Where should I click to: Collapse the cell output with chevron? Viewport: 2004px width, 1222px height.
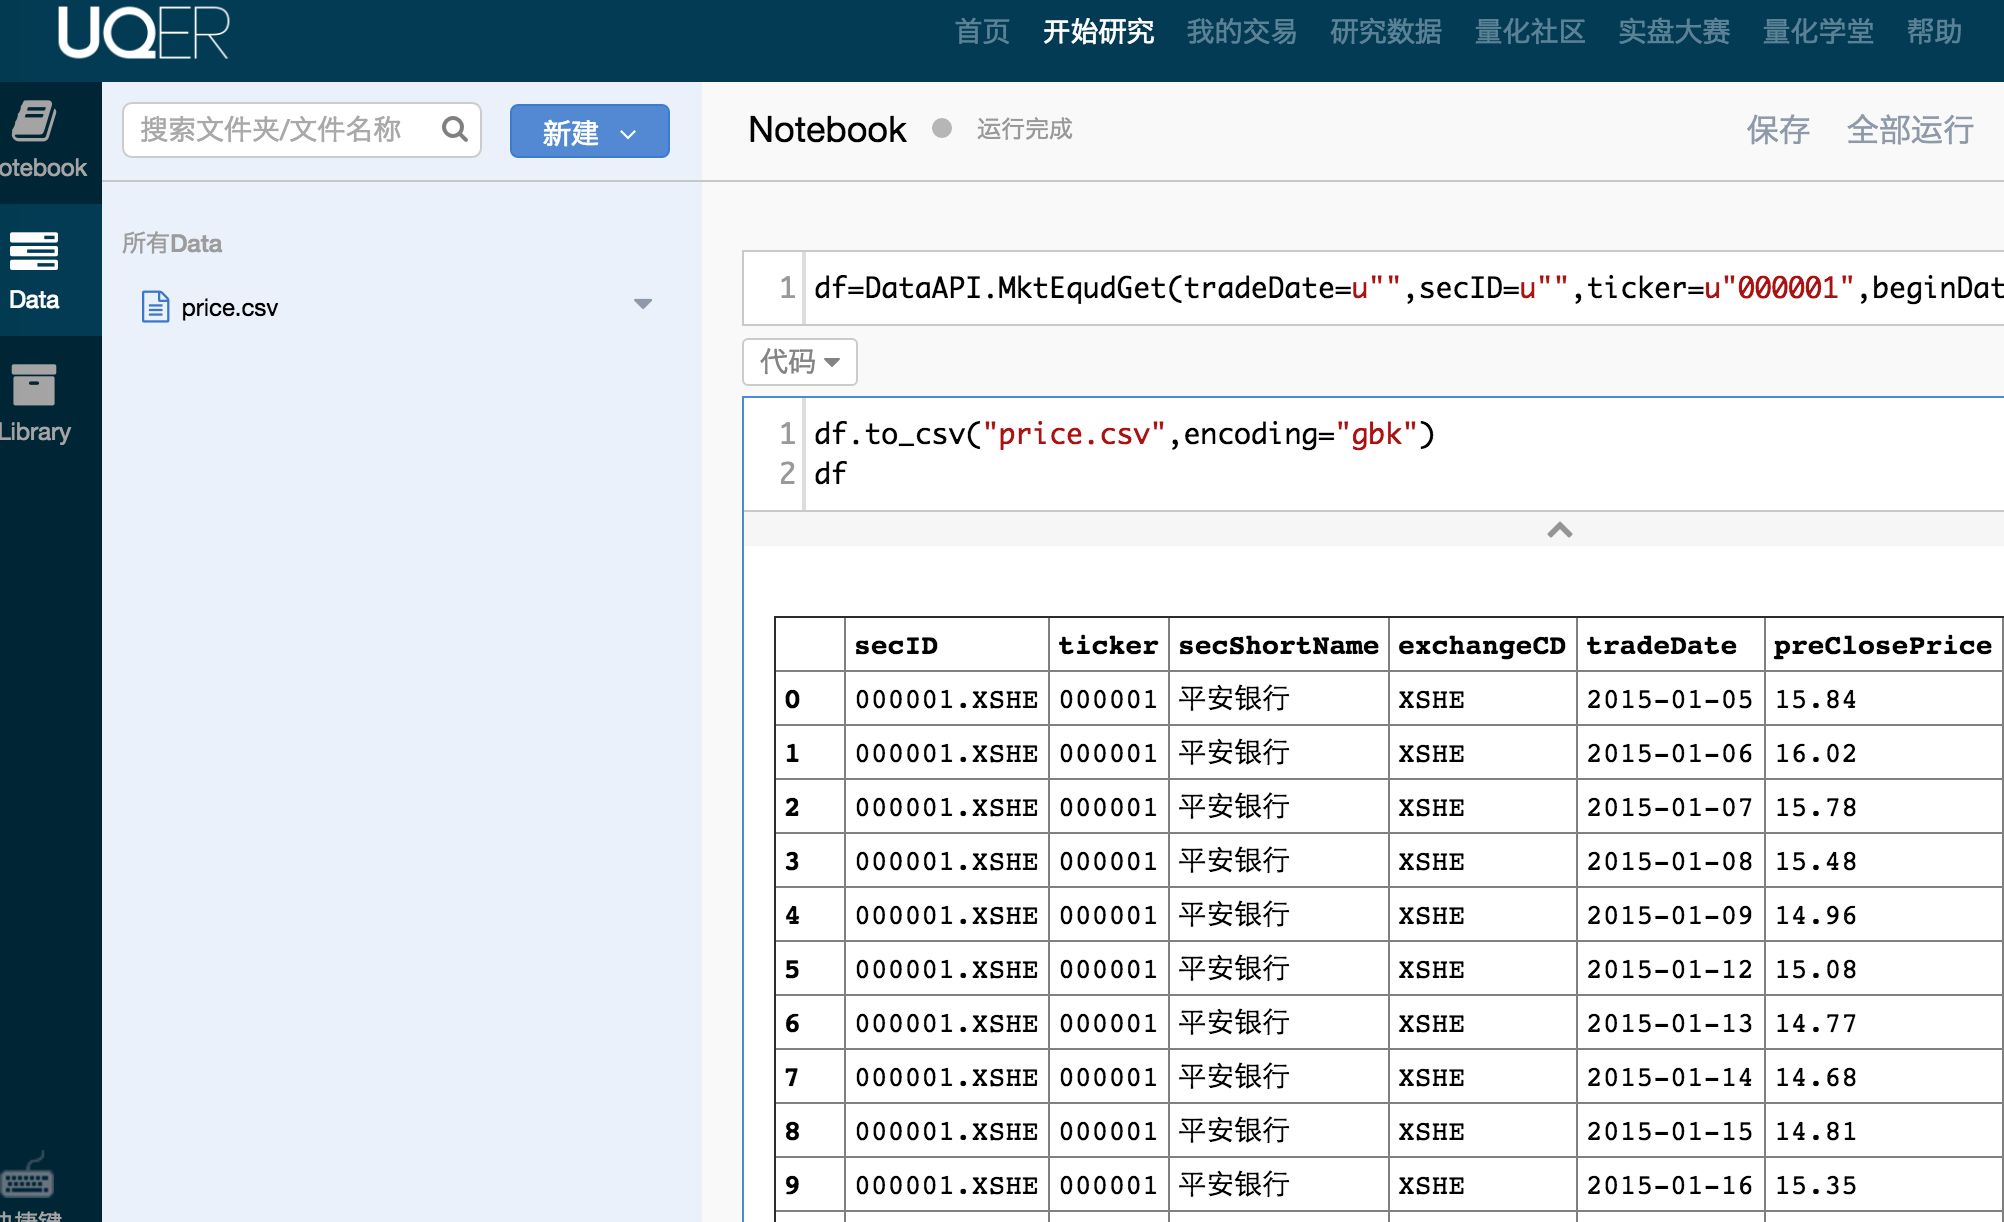pyautogui.click(x=1559, y=530)
